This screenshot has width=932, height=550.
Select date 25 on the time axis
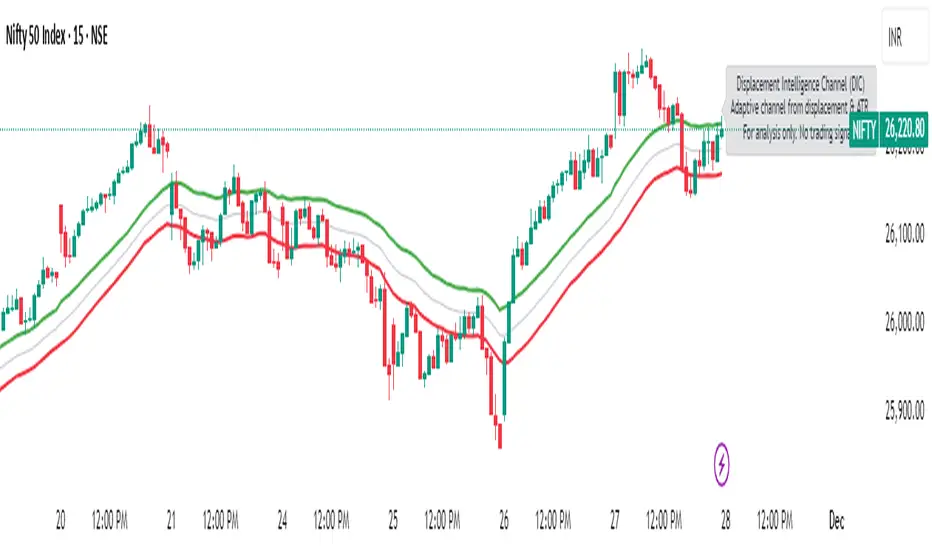[394, 520]
